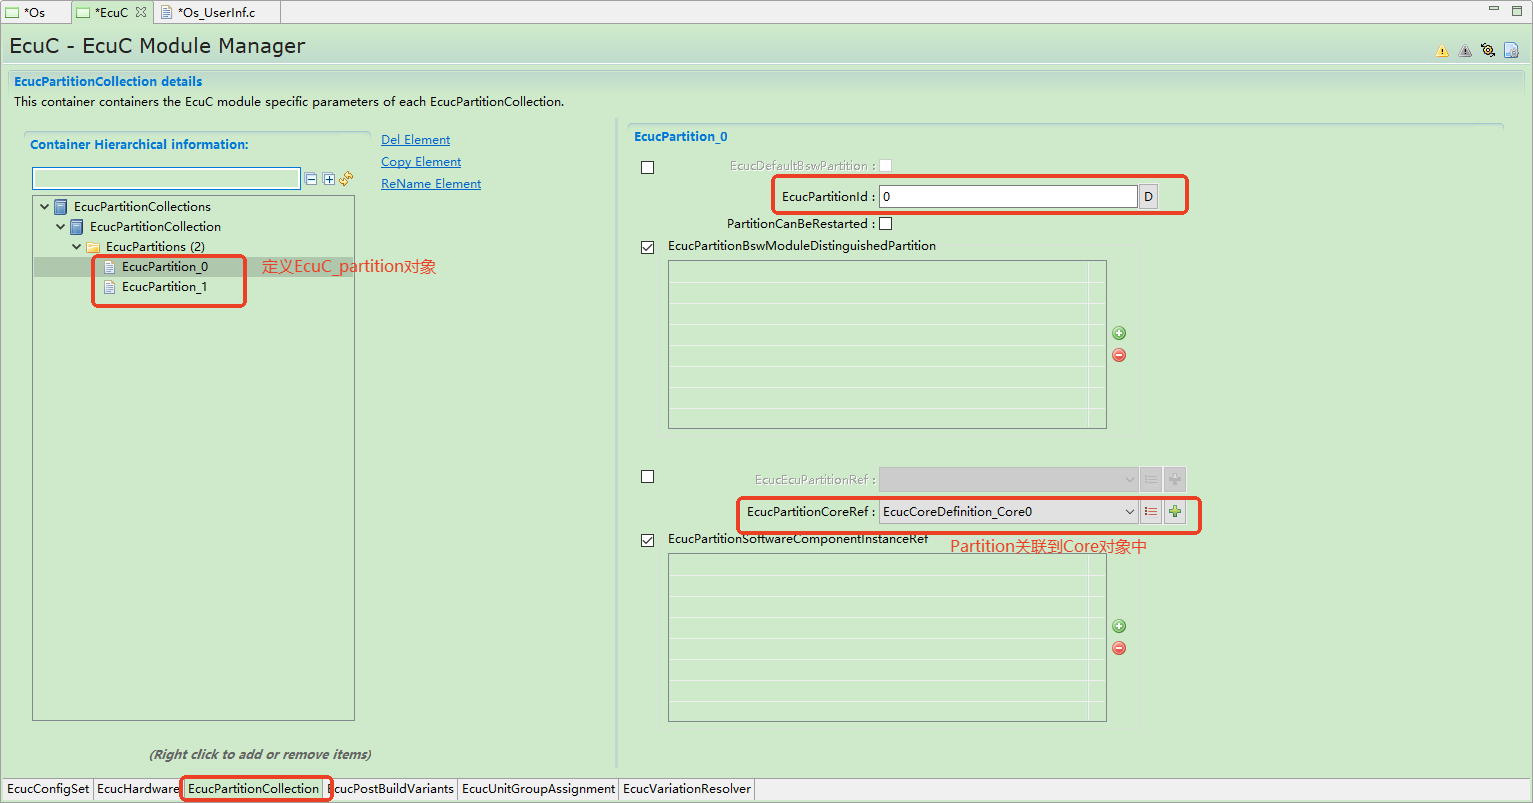The image size is (1533, 803).
Task: Open reference list icon beside EcucPartitionCoreRef
Action: pyautogui.click(x=1151, y=512)
